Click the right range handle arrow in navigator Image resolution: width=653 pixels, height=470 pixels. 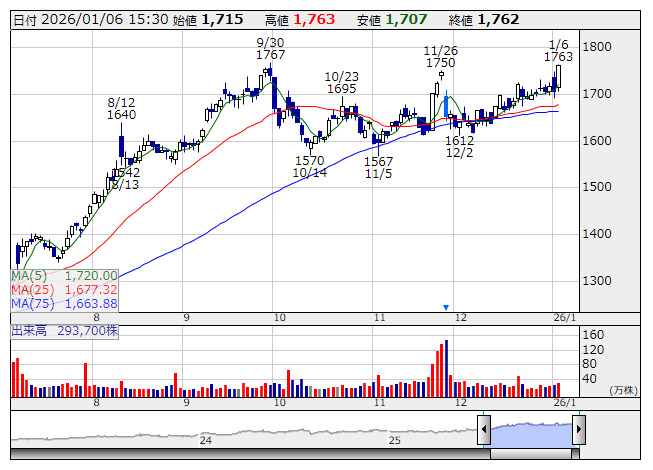[x=577, y=430]
